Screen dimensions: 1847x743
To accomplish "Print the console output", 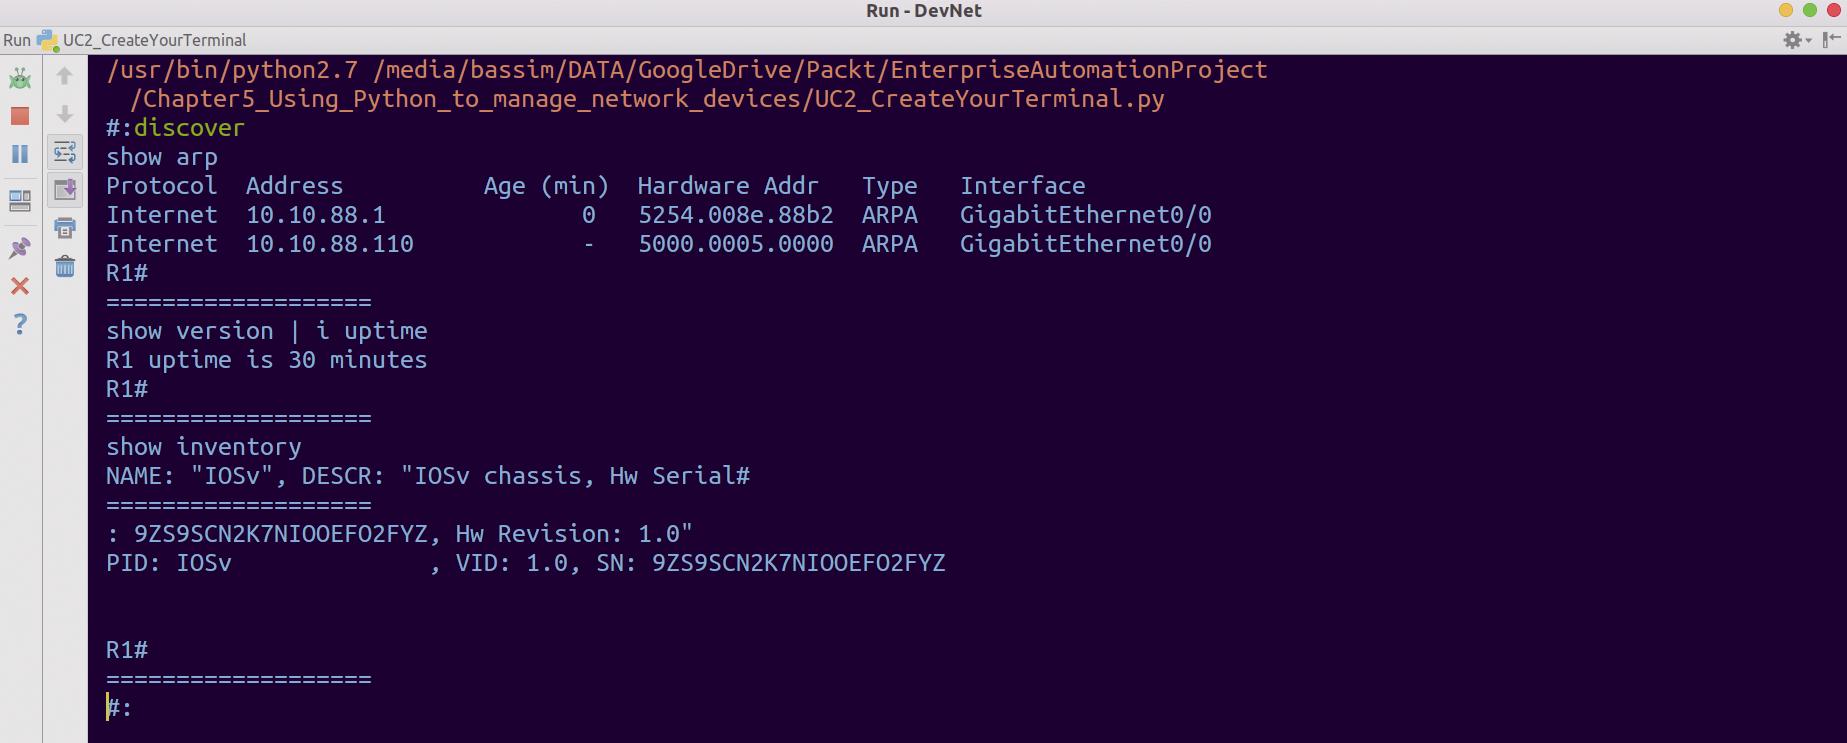I will (x=65, y=228).
